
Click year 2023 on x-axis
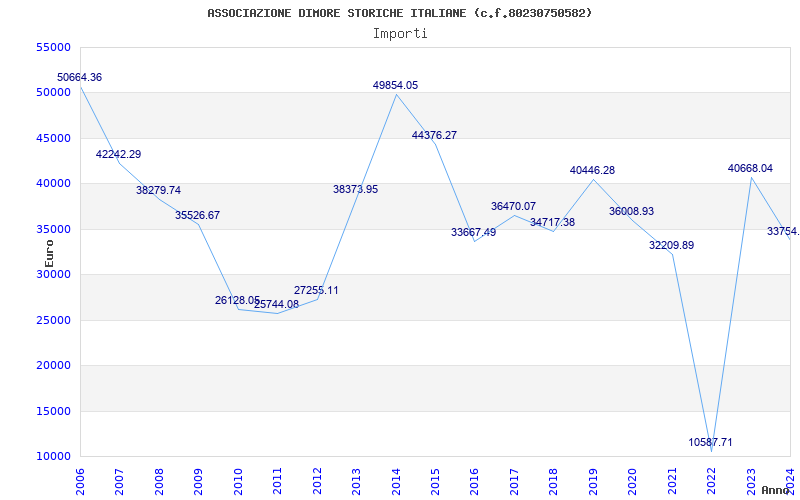(x=752, y=482)
